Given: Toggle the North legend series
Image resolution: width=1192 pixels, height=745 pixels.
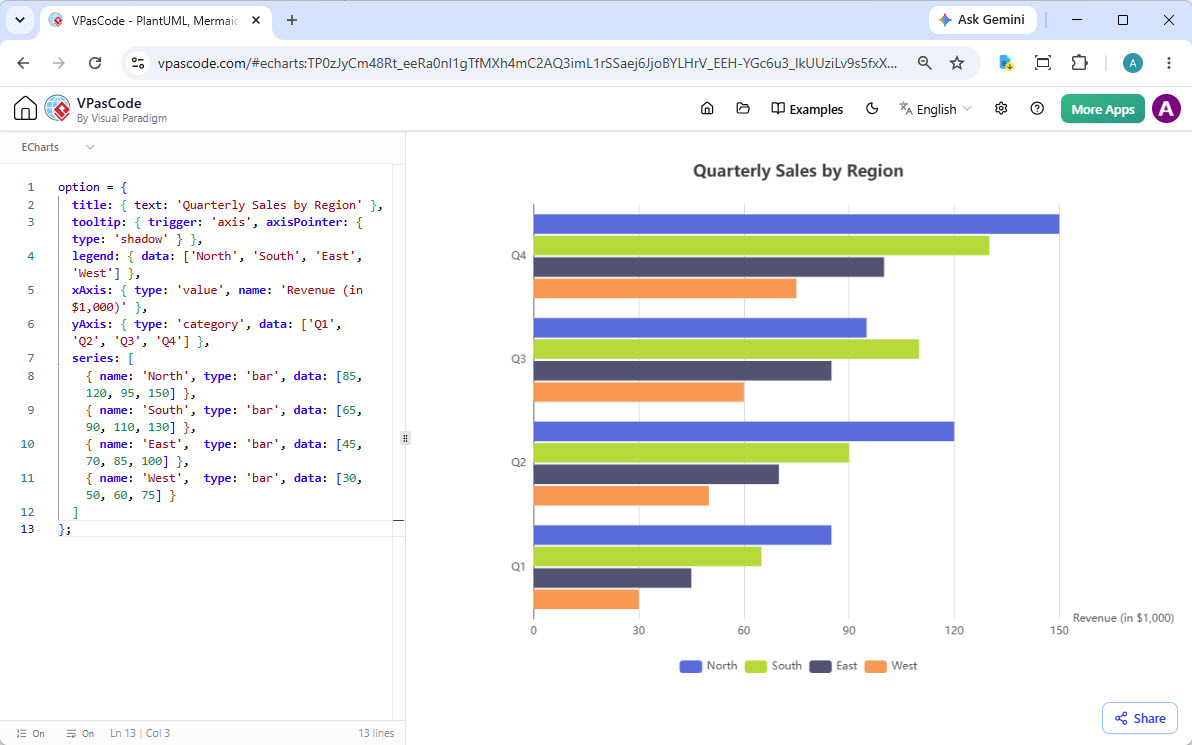Looking at the screenshot, I should (x=708, y=666).
